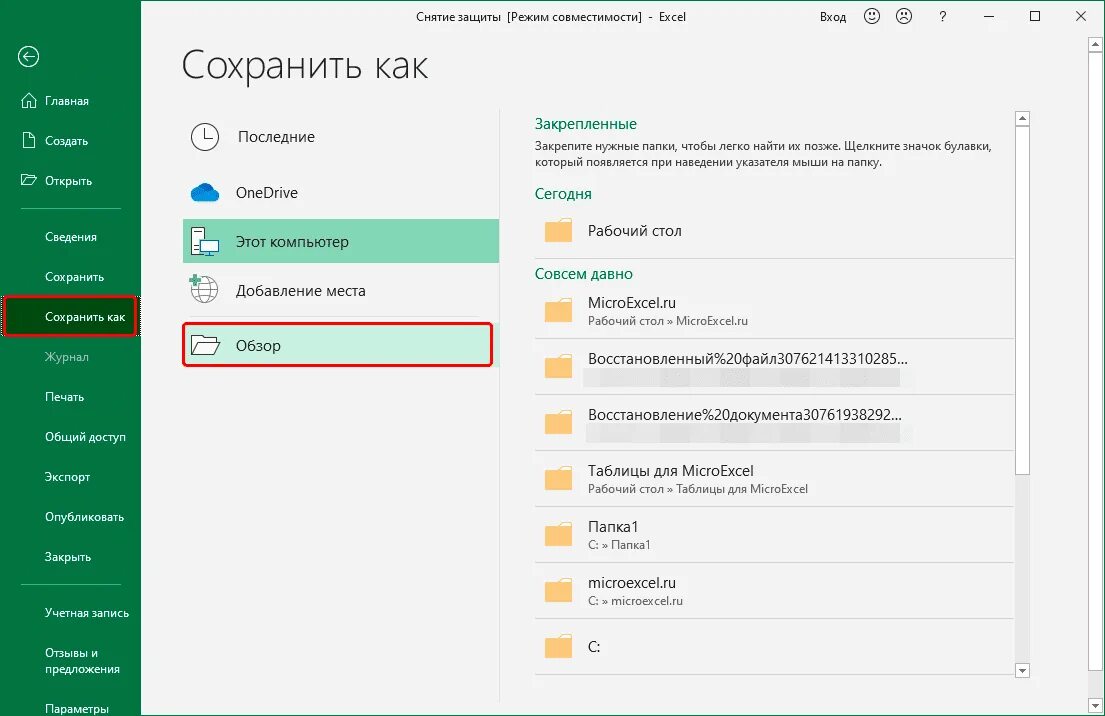Click the Browse open-folder icon
Image resolution: width=1105 pixels, height=716 pixels.
(x=205, y=345)
